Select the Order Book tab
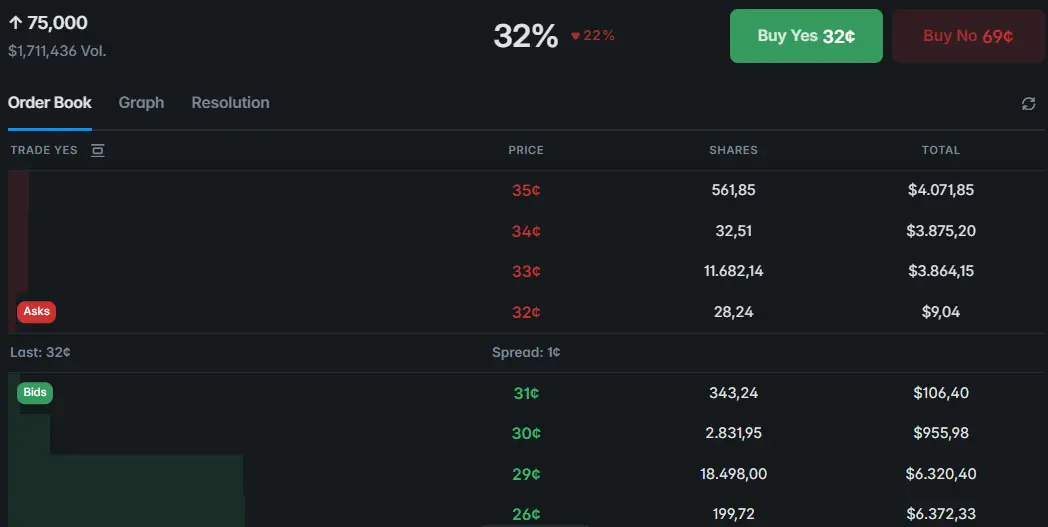Image resolution: width=1048 pixels, height=527 pixels. point(50,103)
